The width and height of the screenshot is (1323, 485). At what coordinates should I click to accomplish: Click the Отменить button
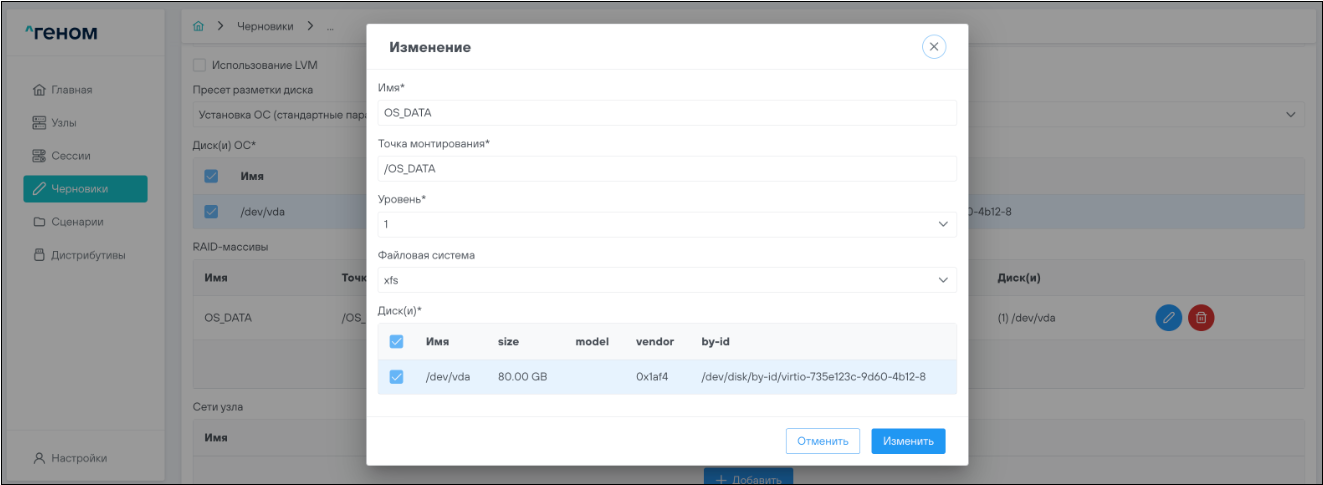pos(822,441)
